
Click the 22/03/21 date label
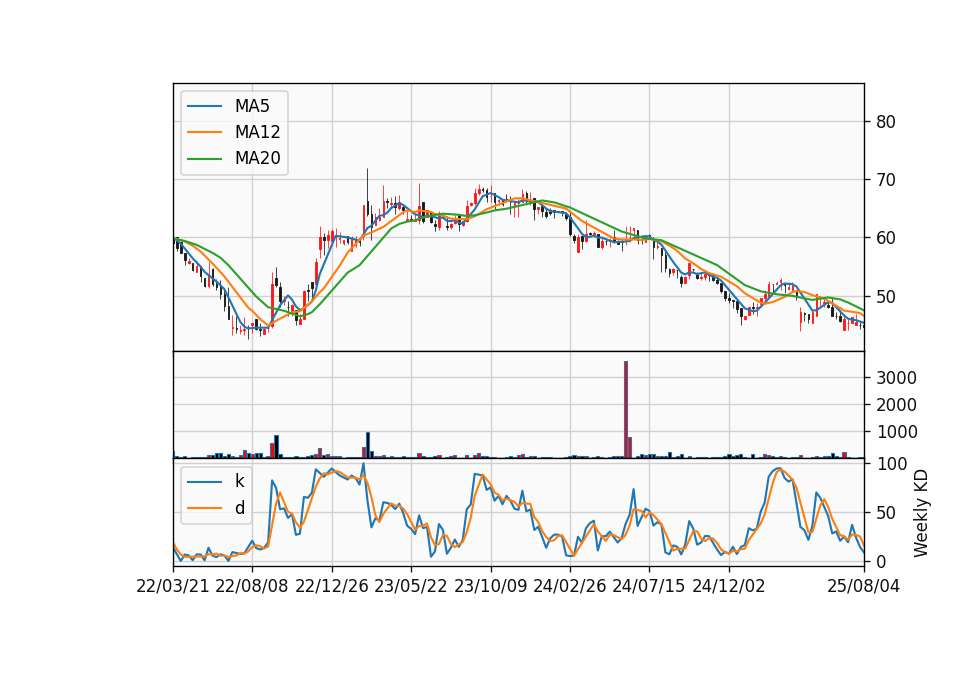click(173, 586)
